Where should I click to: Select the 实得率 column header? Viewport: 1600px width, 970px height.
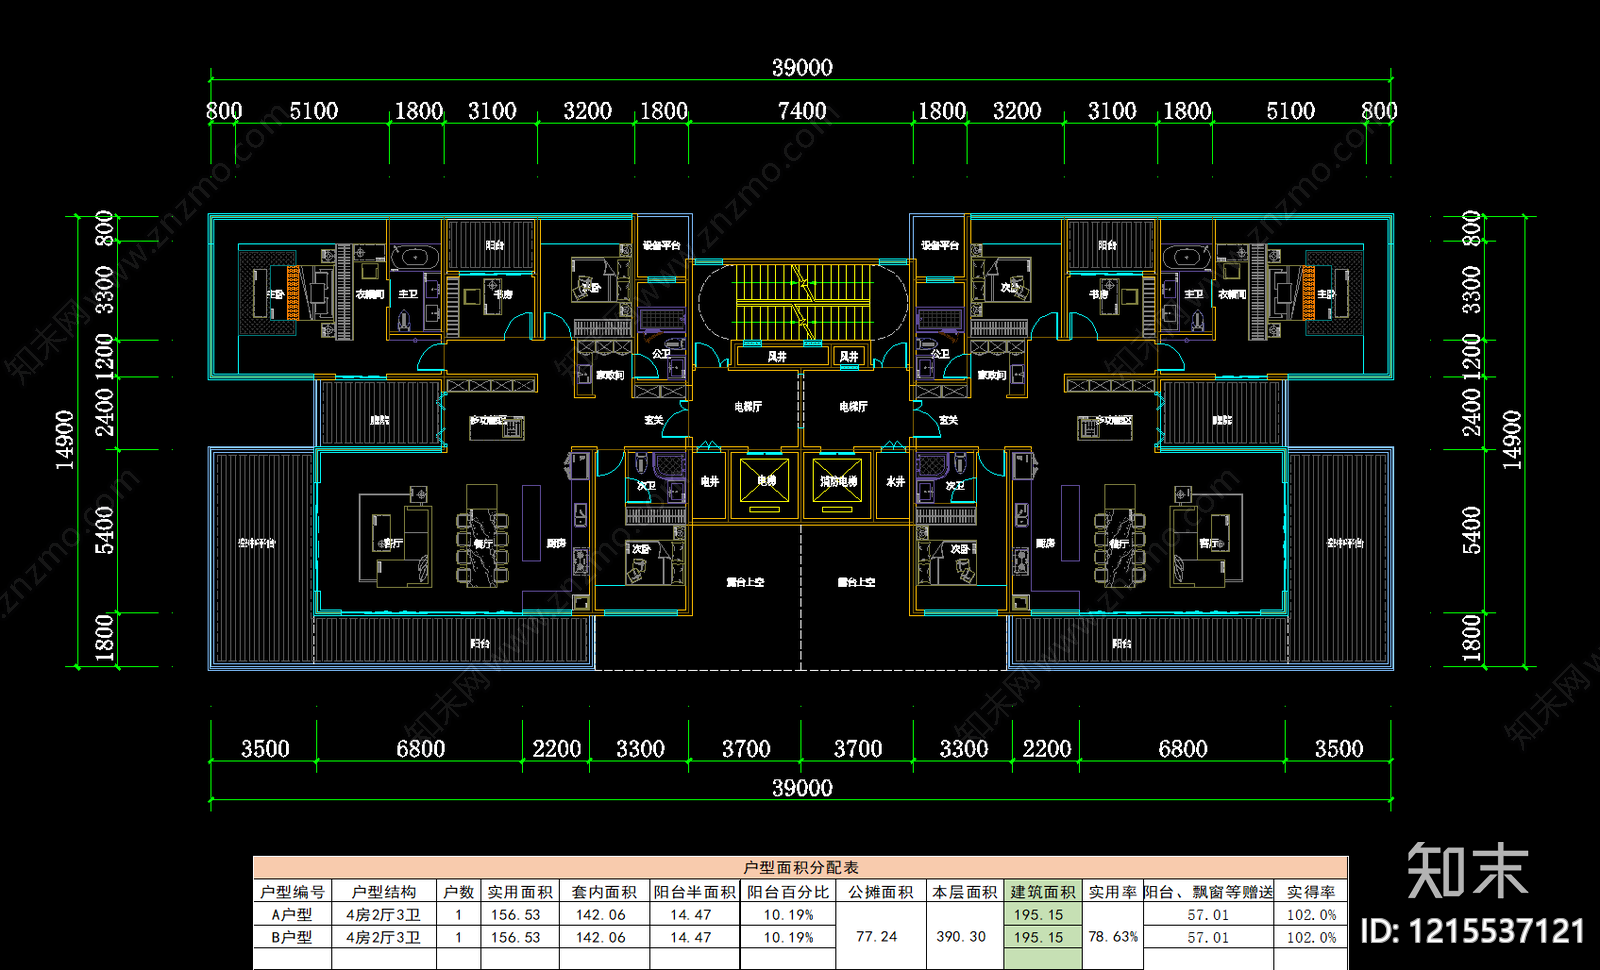[x=1311, y=892]
